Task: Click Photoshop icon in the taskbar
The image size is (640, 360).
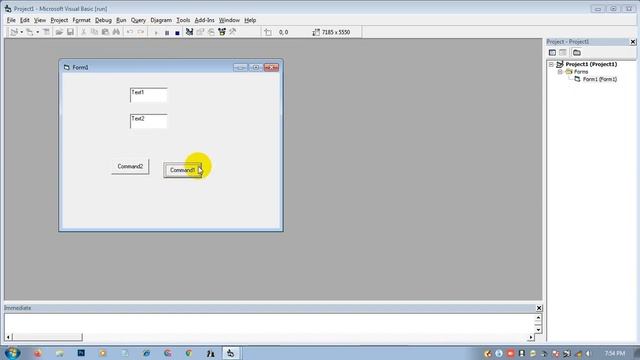Action: coord(81,353)
